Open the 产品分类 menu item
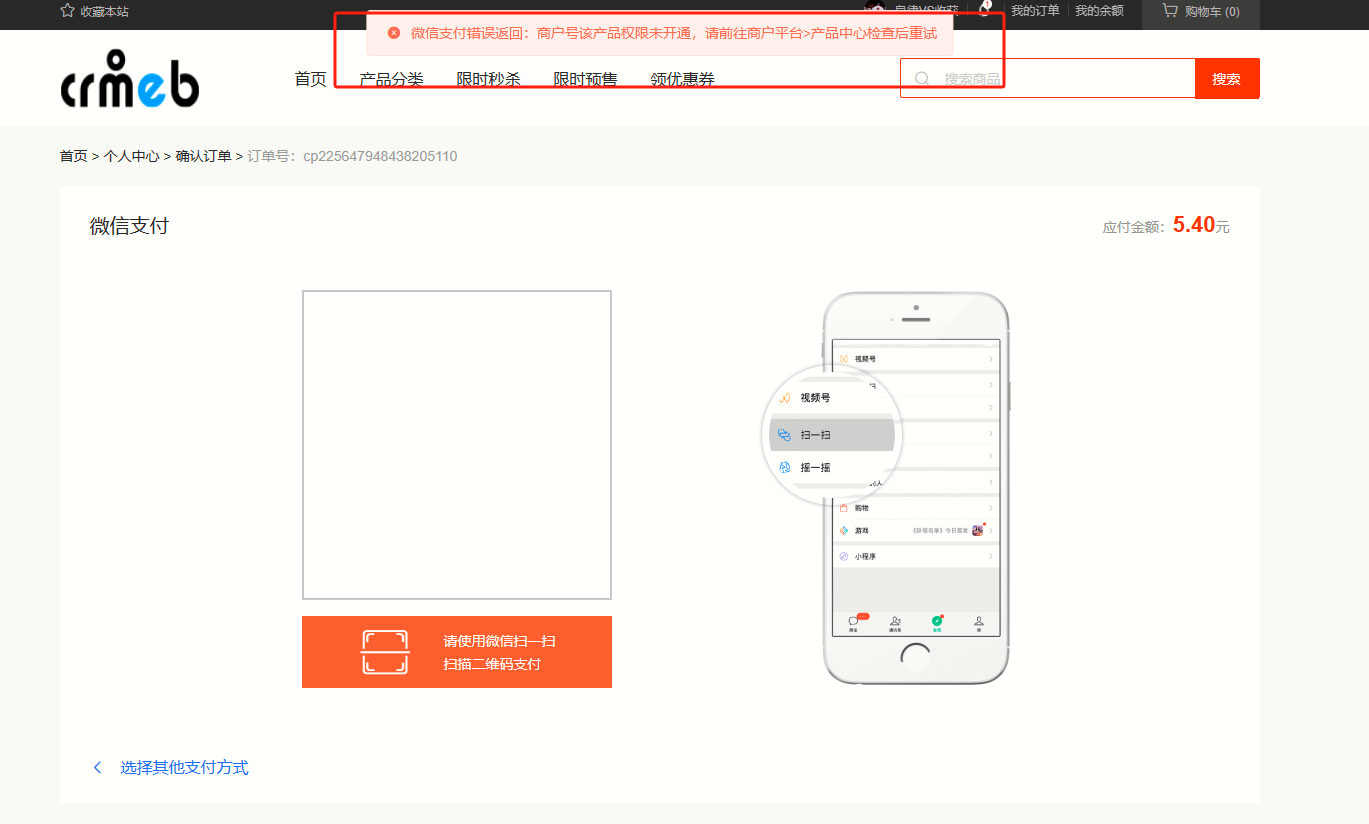This screenshot has width=1369, height=824. pos(391,79)
